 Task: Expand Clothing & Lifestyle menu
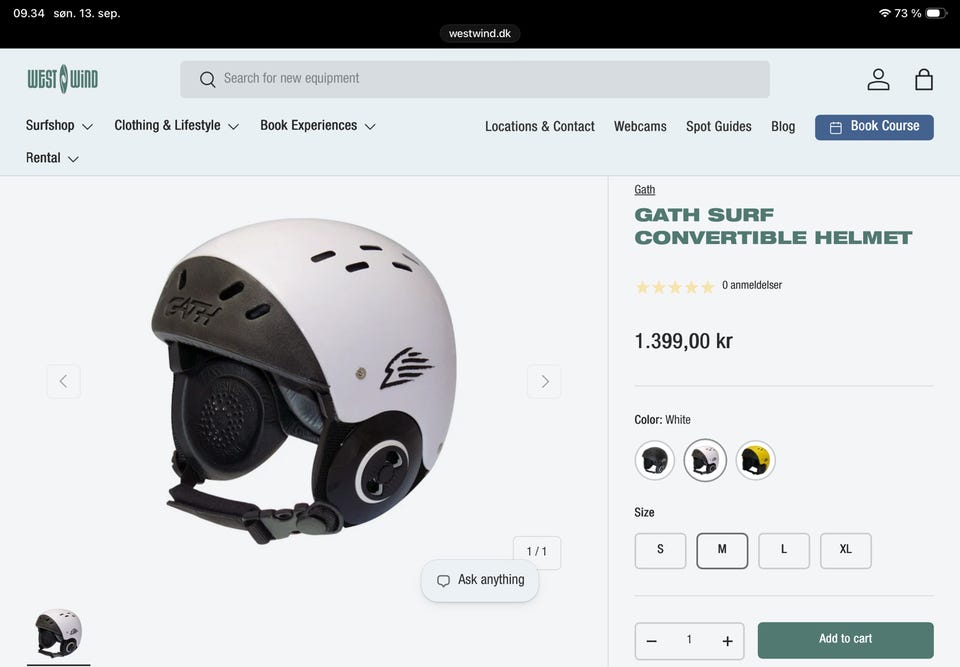click(x=176, y=126)
